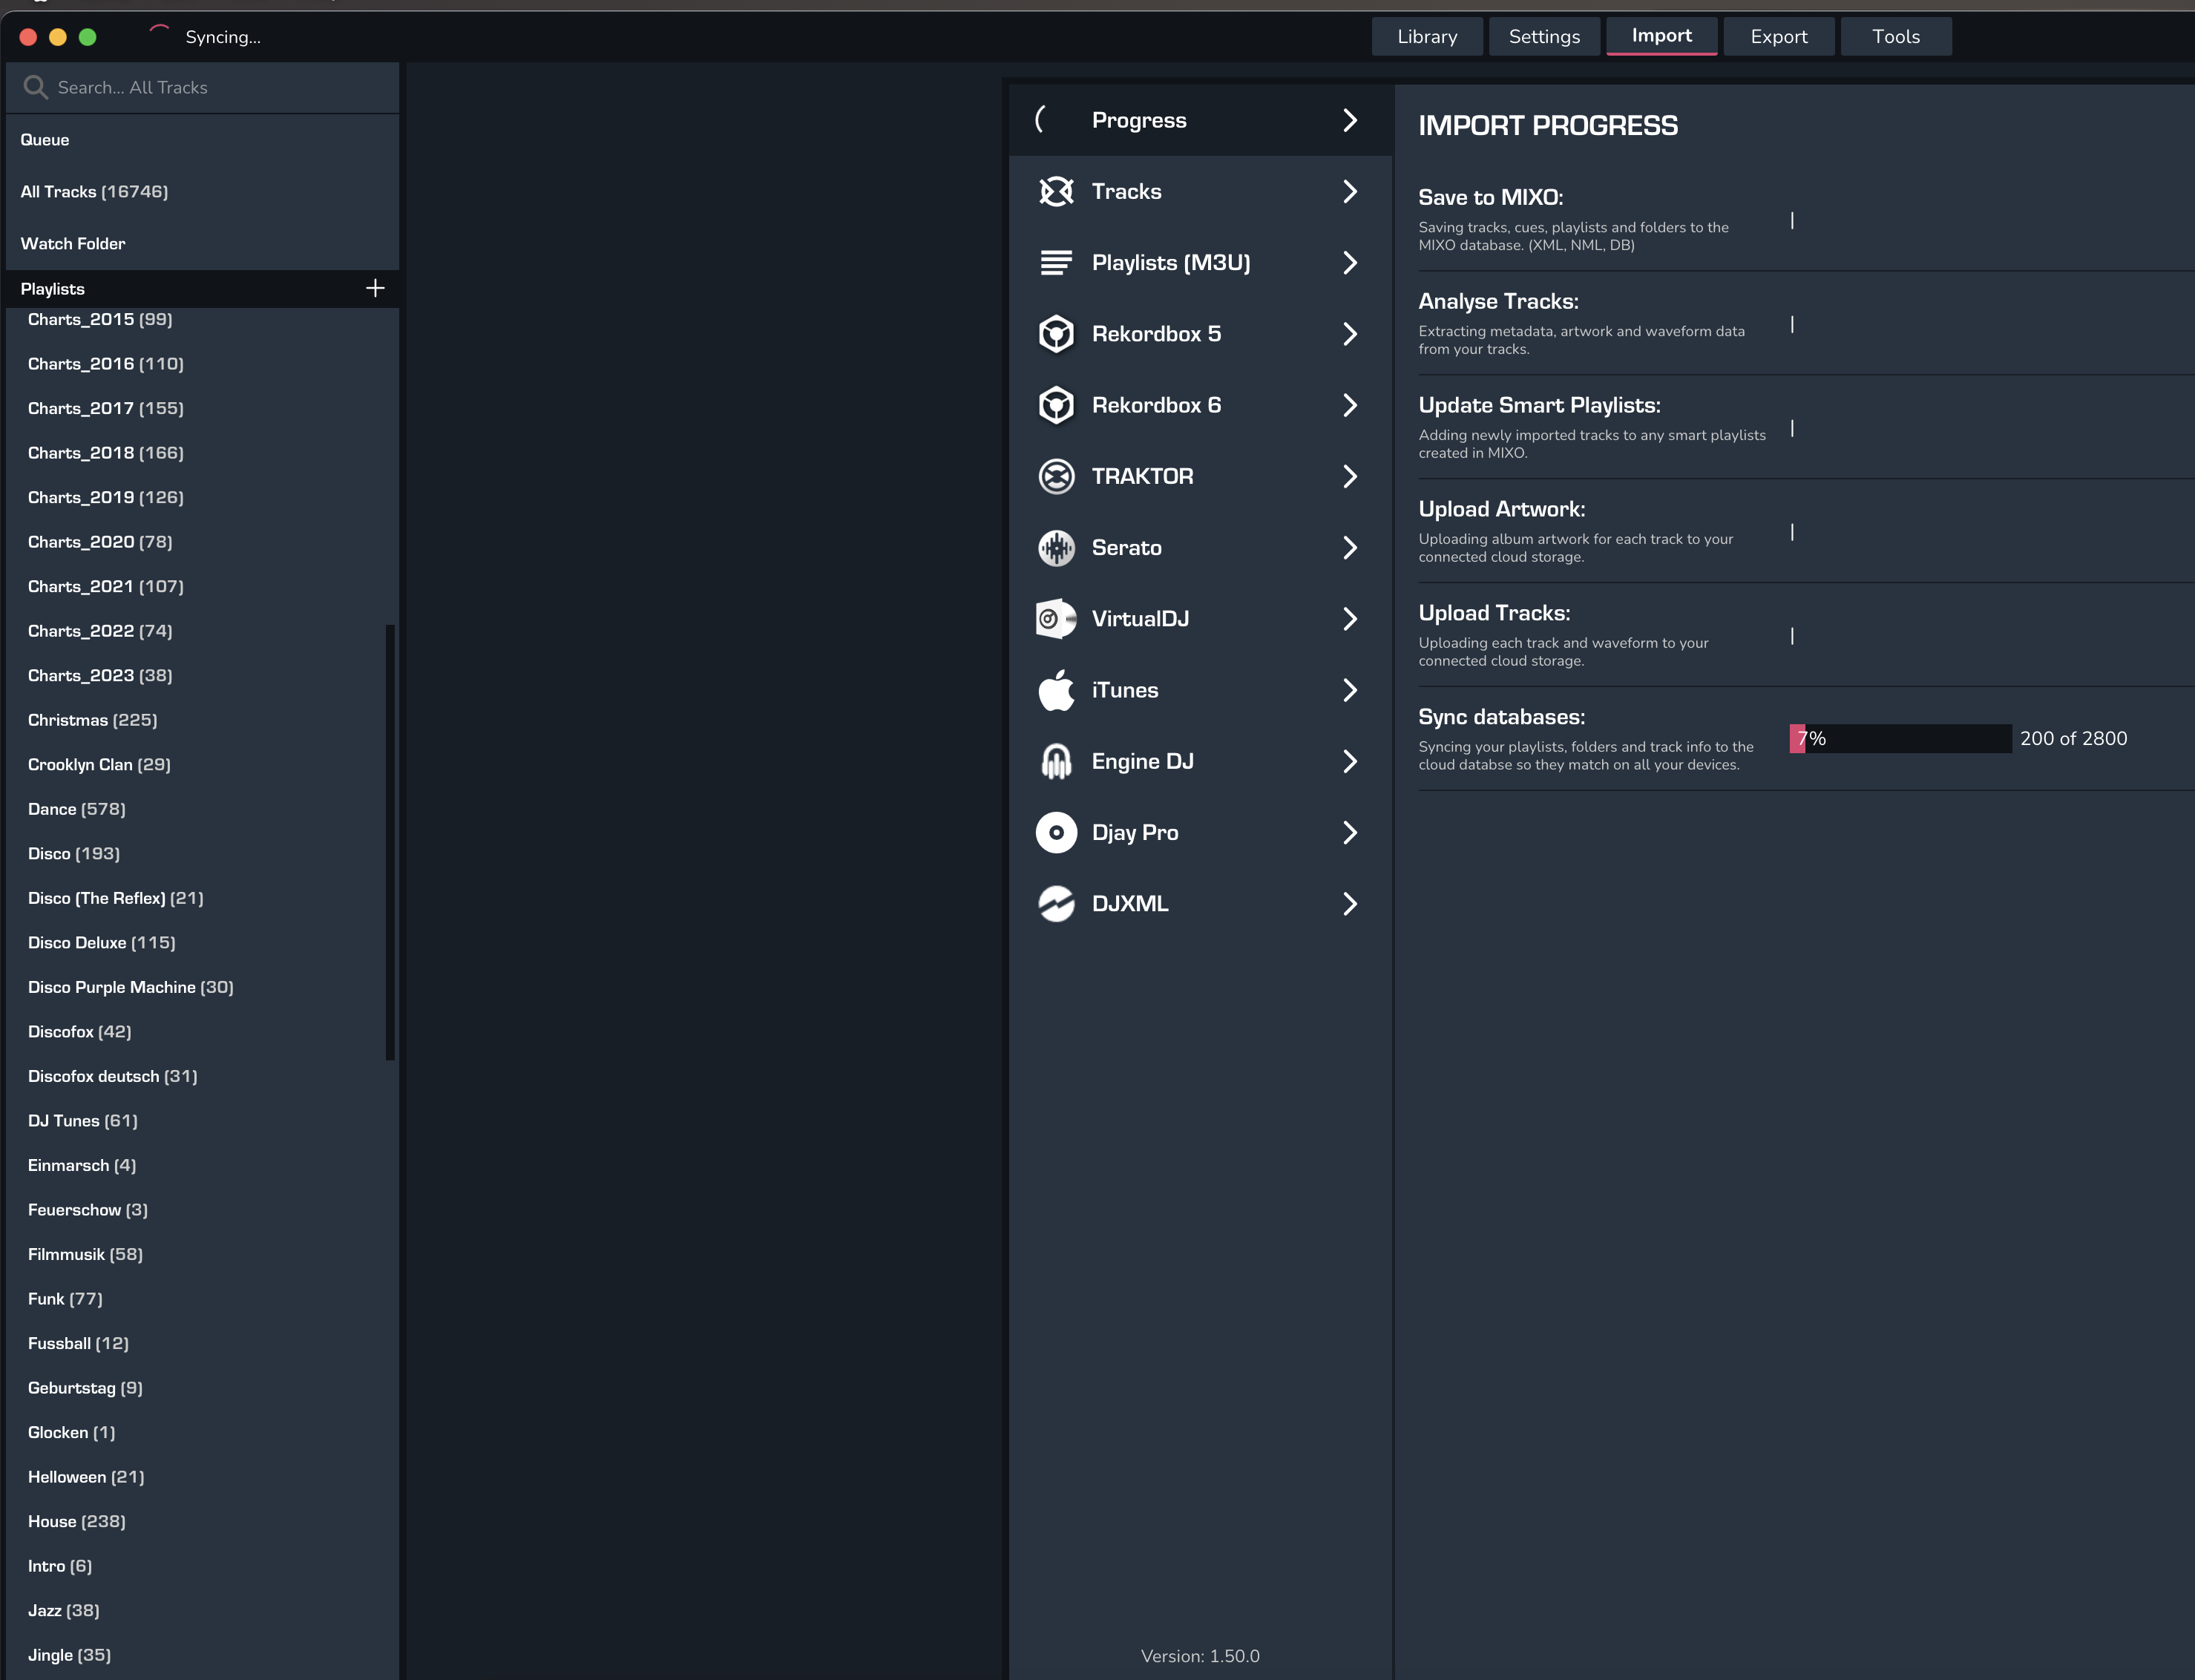Screen dimensions: 2195x1680
Task: Open the Export tab
Action: point(1778,37)
